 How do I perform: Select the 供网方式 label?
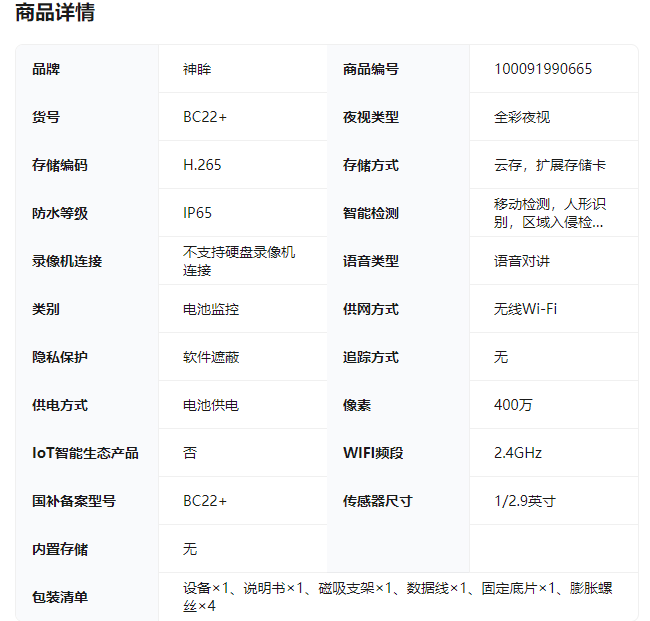click(x=371, y=309)
